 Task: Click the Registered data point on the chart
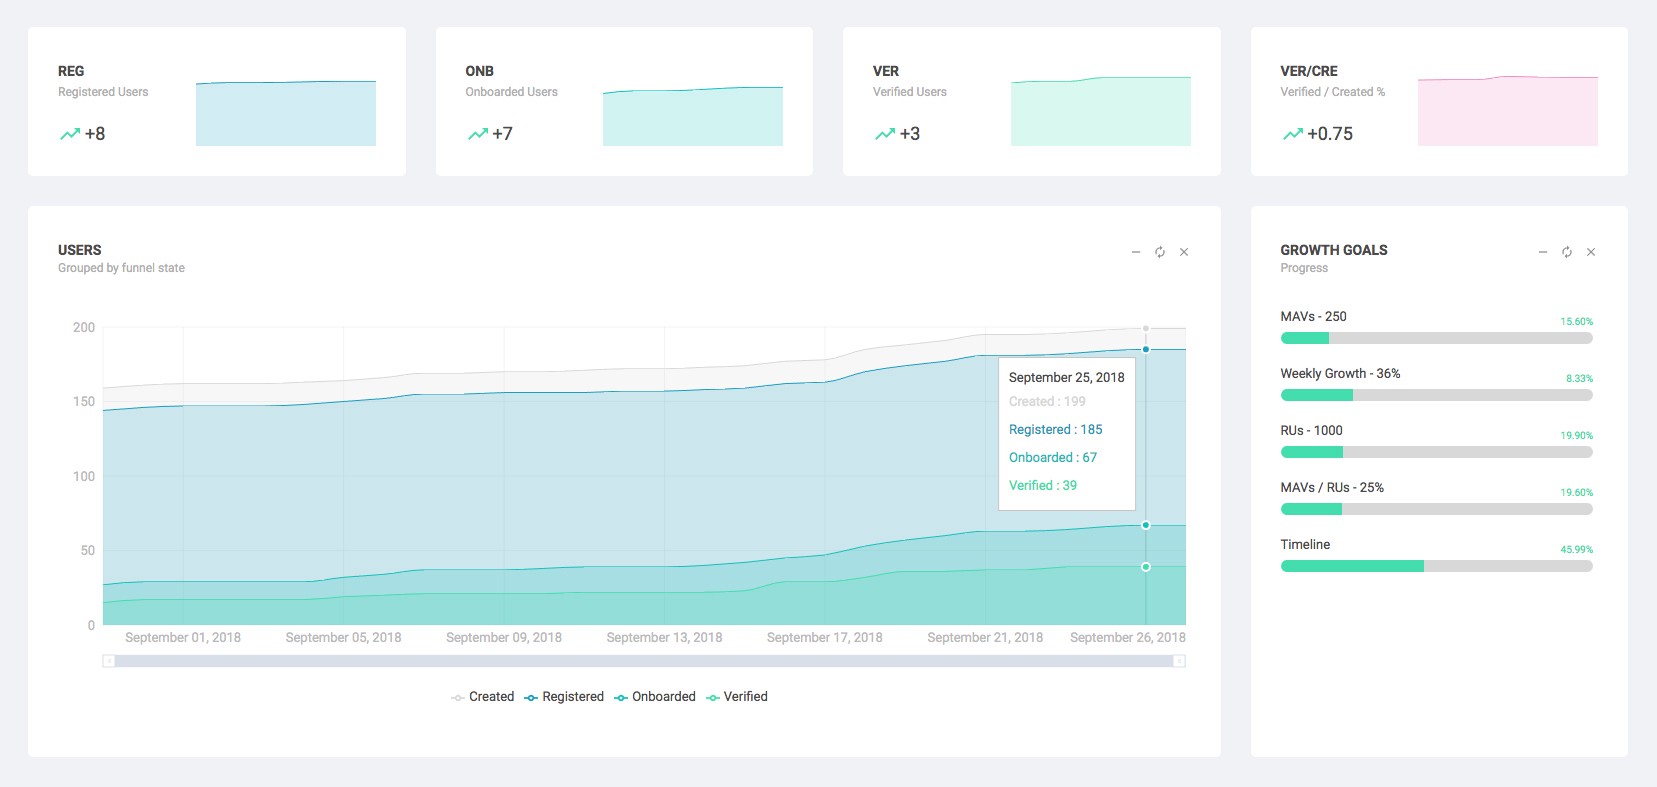tap(1146, 349)
